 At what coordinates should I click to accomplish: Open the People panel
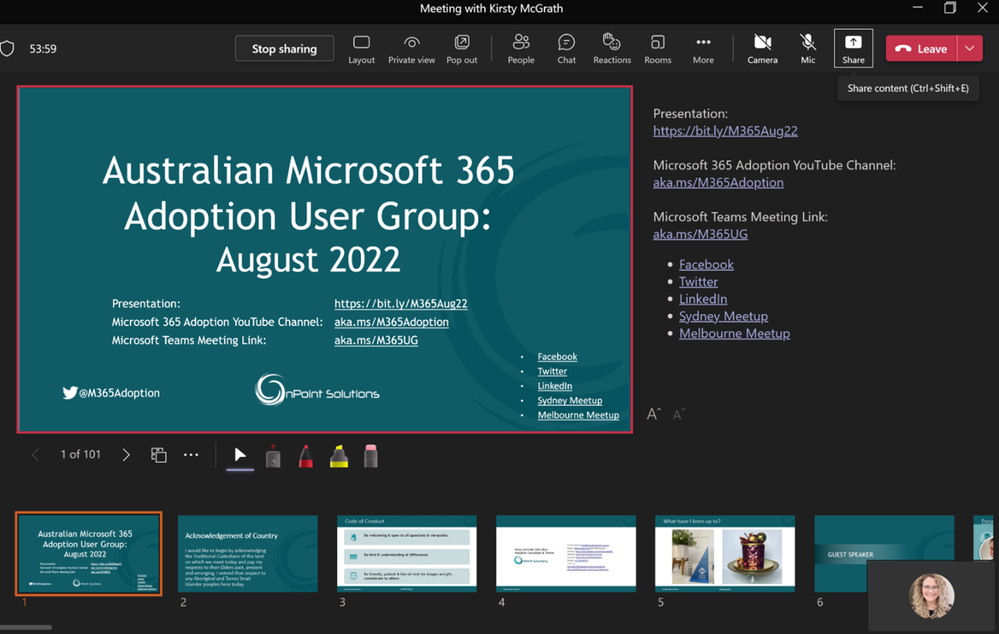[x=521, y=49]
